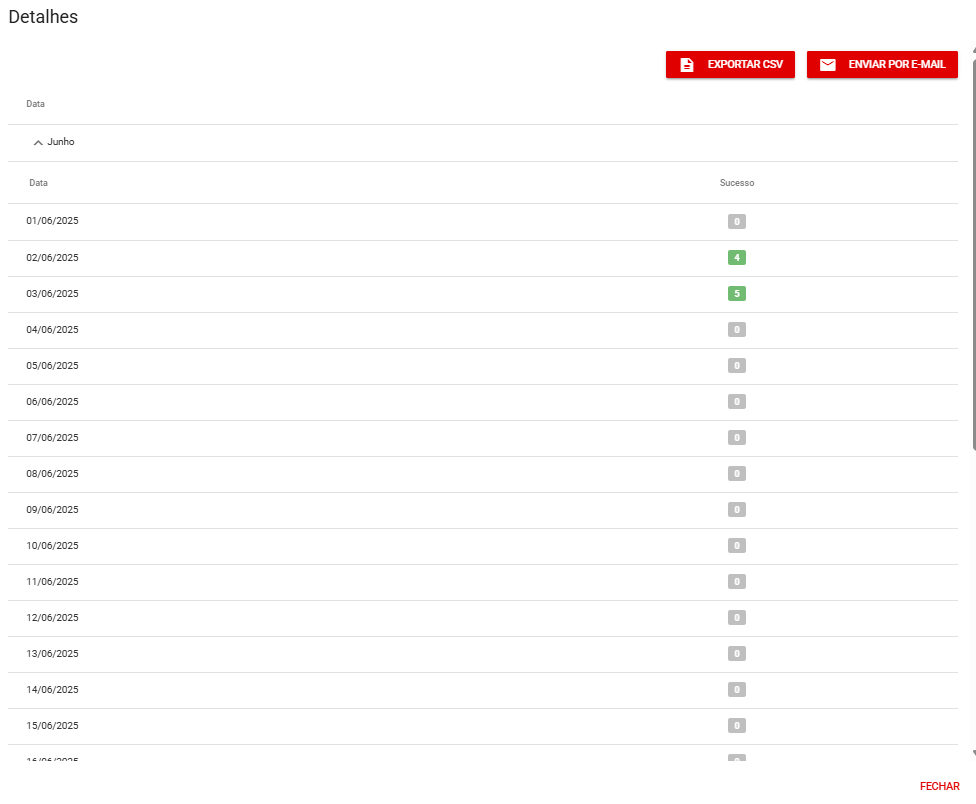Click the document icon on Exportar CSV
Viewport: 976px width, 804px height.
[x=686, y=65]
